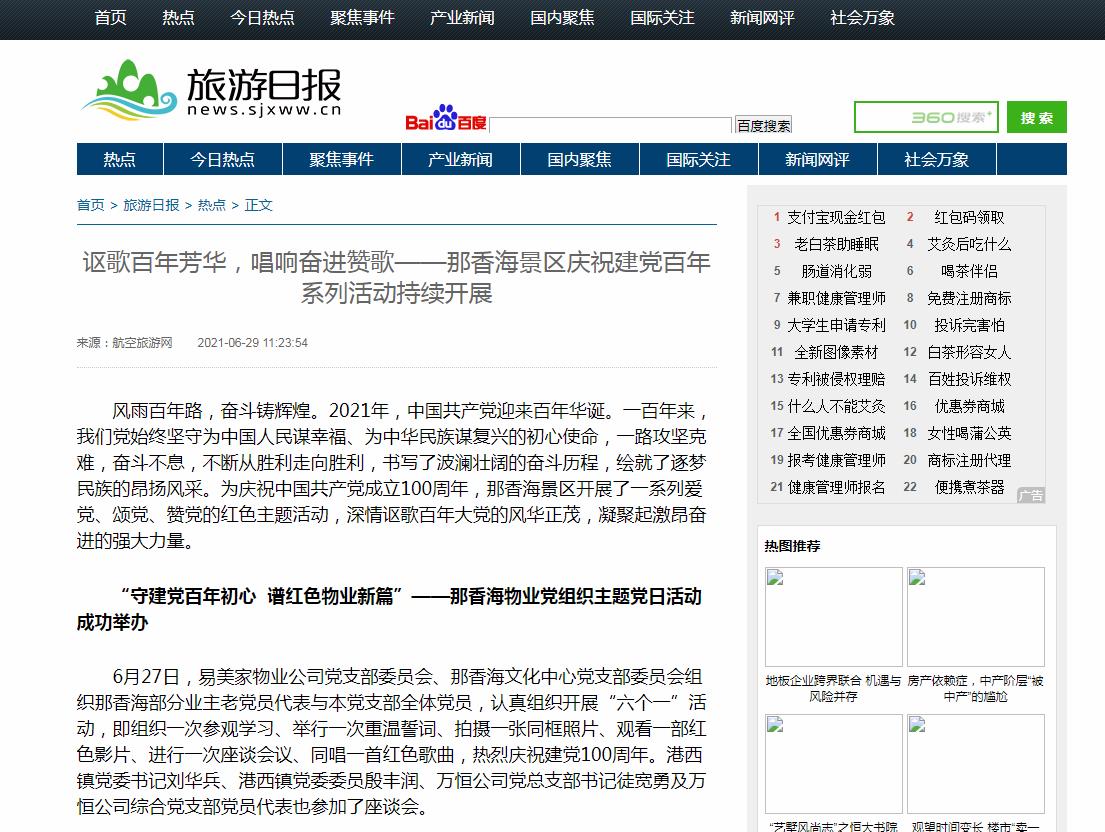
Task: Open the 肠道消化弱 link
Action: [x=837, y=271]
